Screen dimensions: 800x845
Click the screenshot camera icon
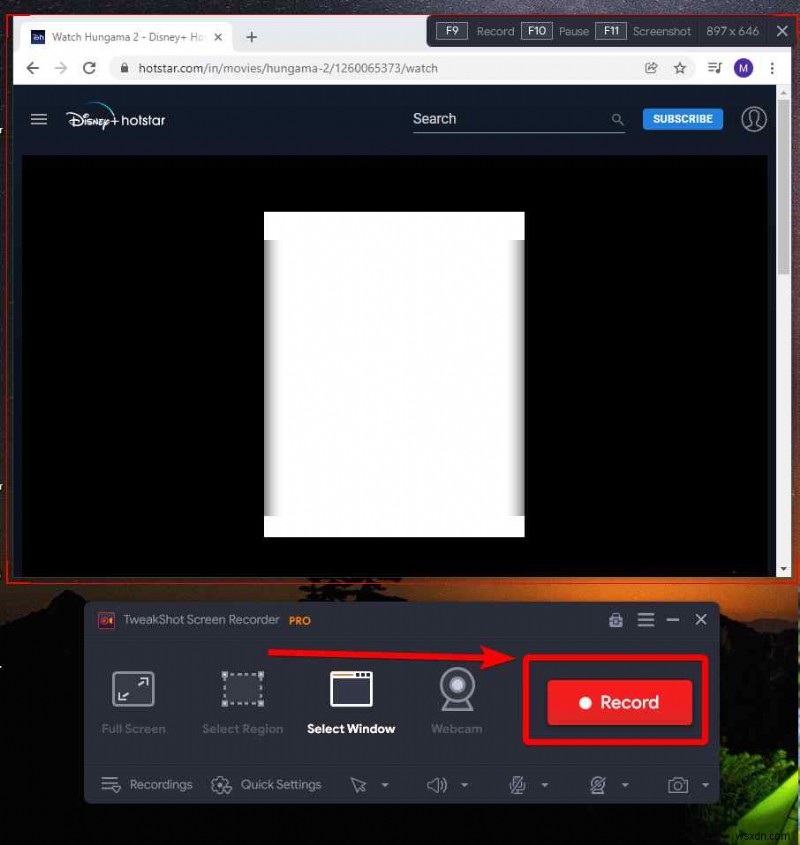681,785
